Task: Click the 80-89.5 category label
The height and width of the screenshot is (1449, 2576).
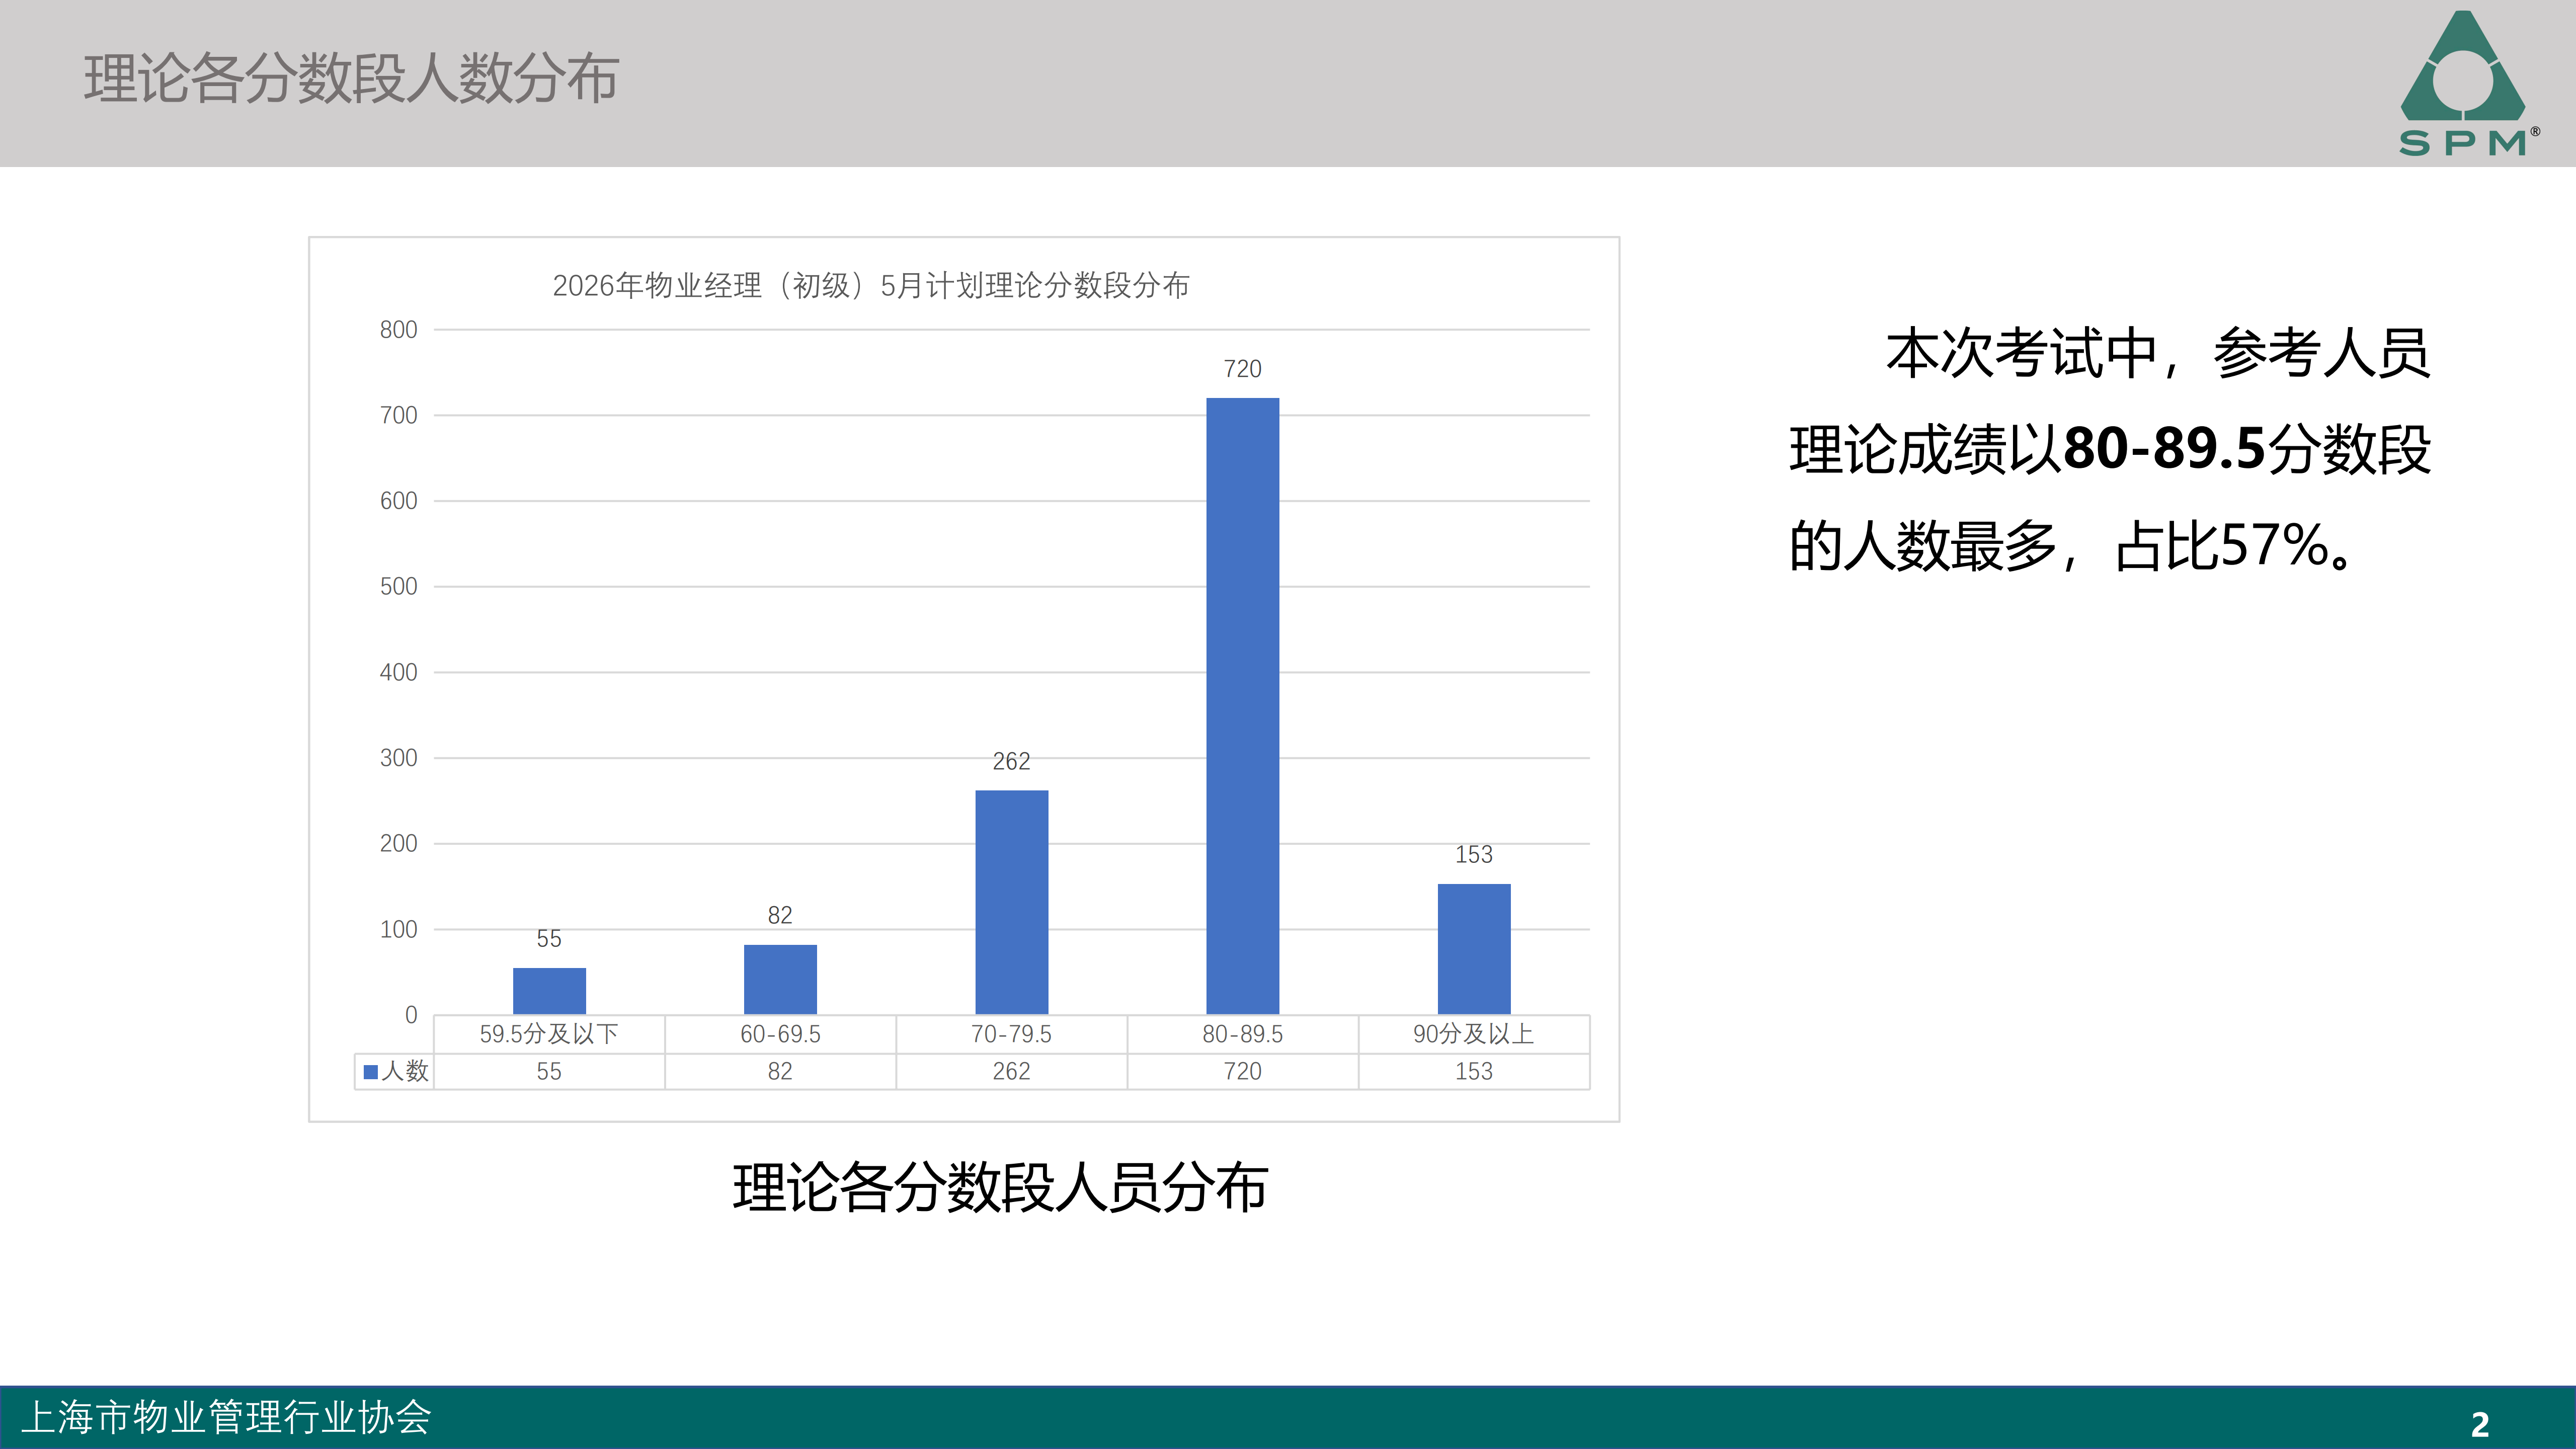Action: (1242, 1034)
